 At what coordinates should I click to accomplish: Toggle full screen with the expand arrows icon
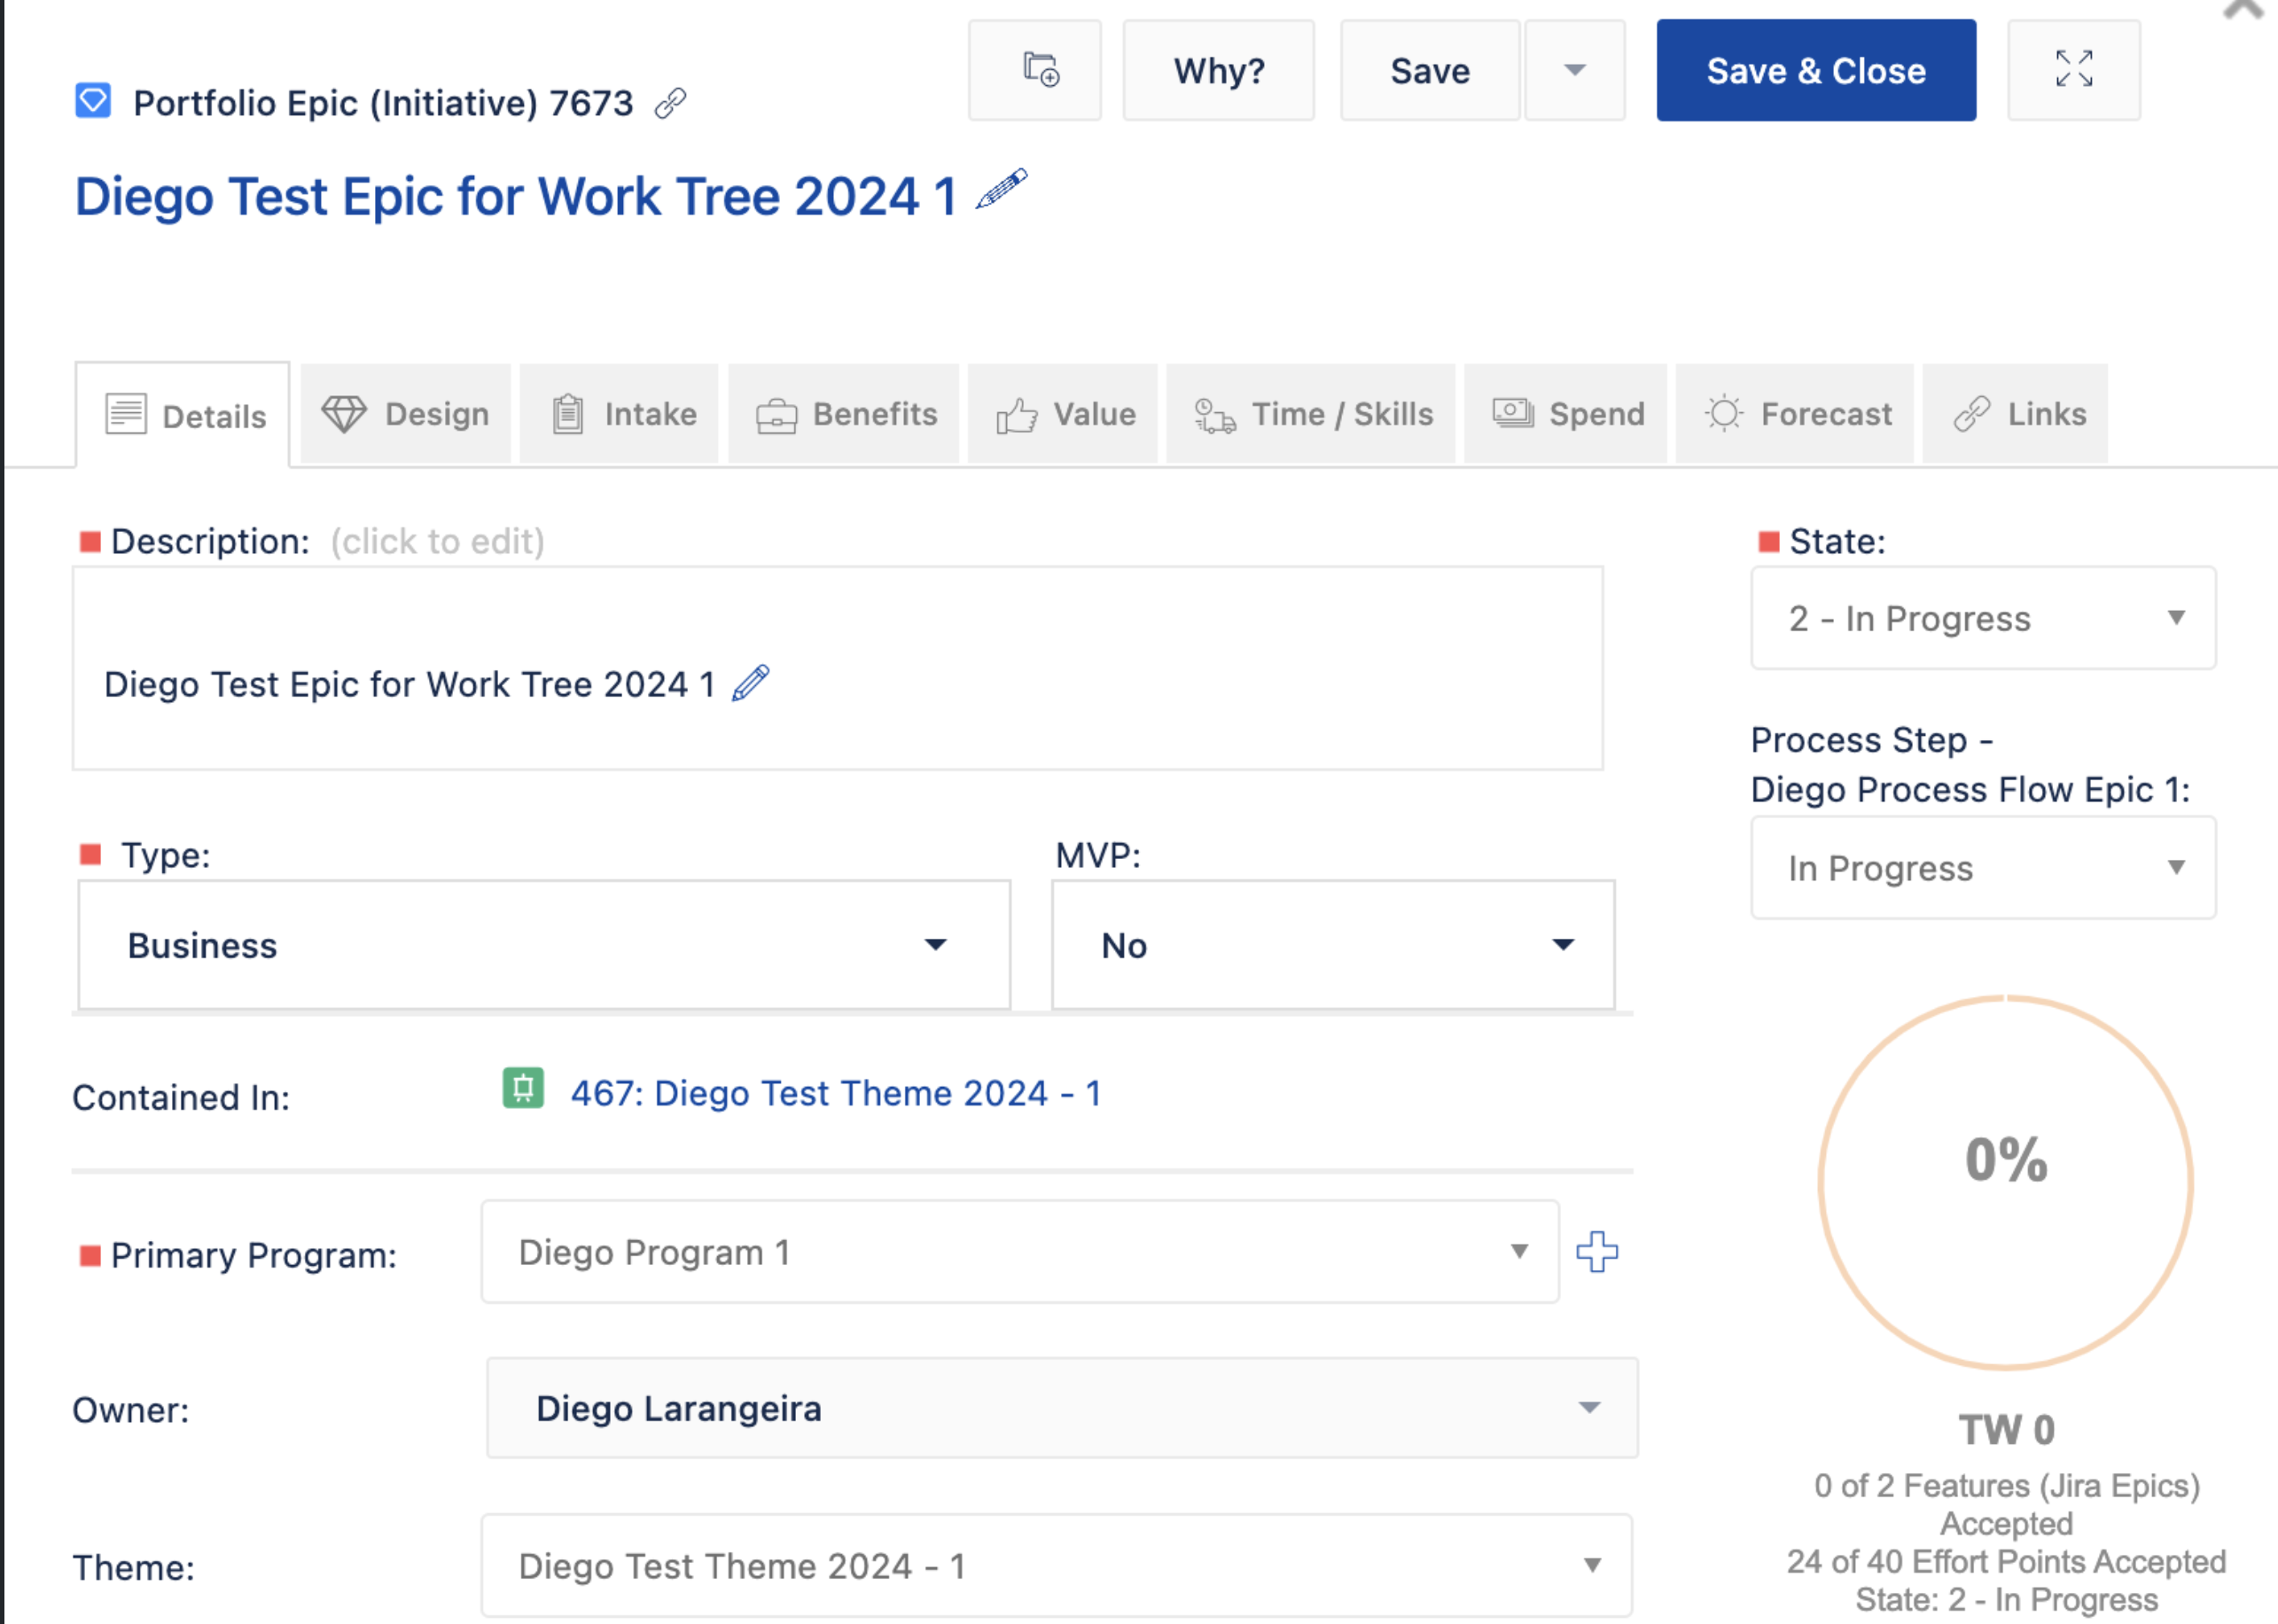tap(2073, 70)
